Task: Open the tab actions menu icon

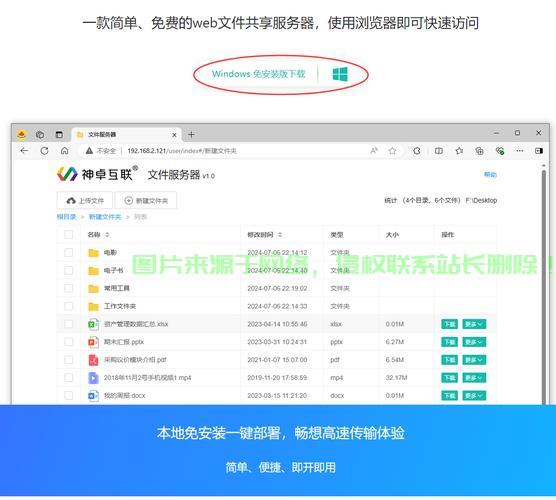Action: [59, 134]
